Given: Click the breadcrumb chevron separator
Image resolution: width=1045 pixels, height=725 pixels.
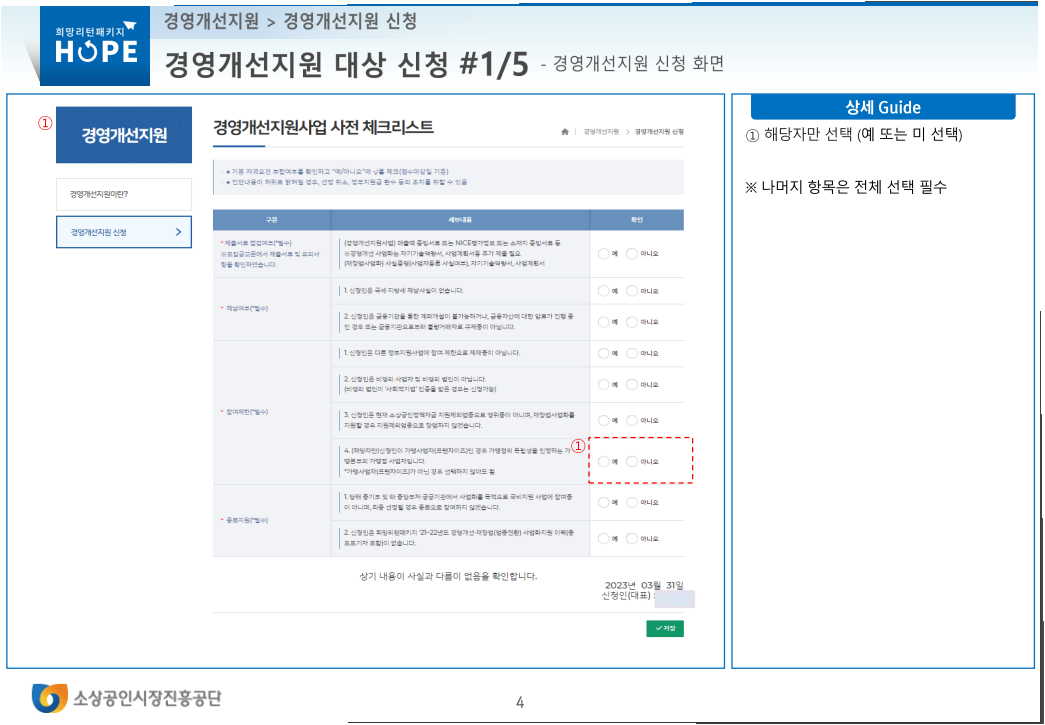Looking at the screenshot, I should coord(628,132).
